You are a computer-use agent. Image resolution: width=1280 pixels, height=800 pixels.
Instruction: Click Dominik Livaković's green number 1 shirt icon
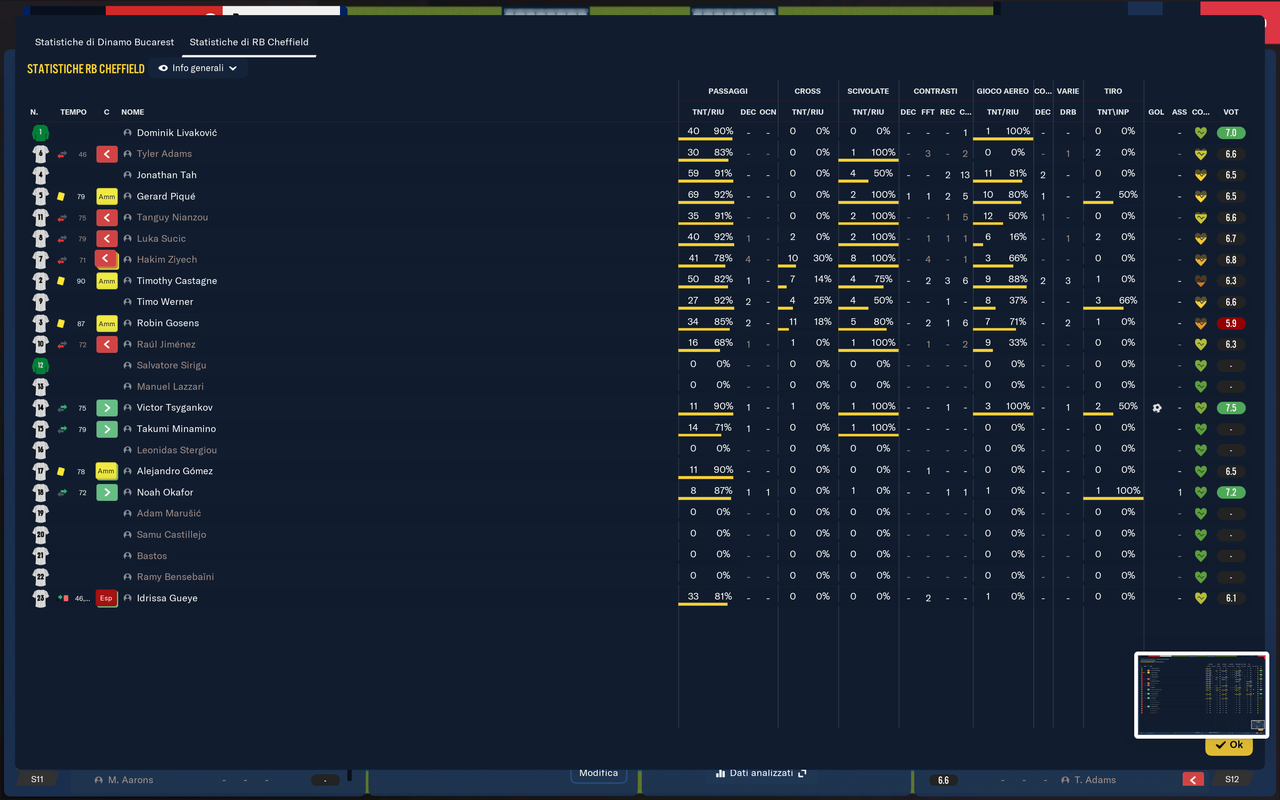[40, 133]
